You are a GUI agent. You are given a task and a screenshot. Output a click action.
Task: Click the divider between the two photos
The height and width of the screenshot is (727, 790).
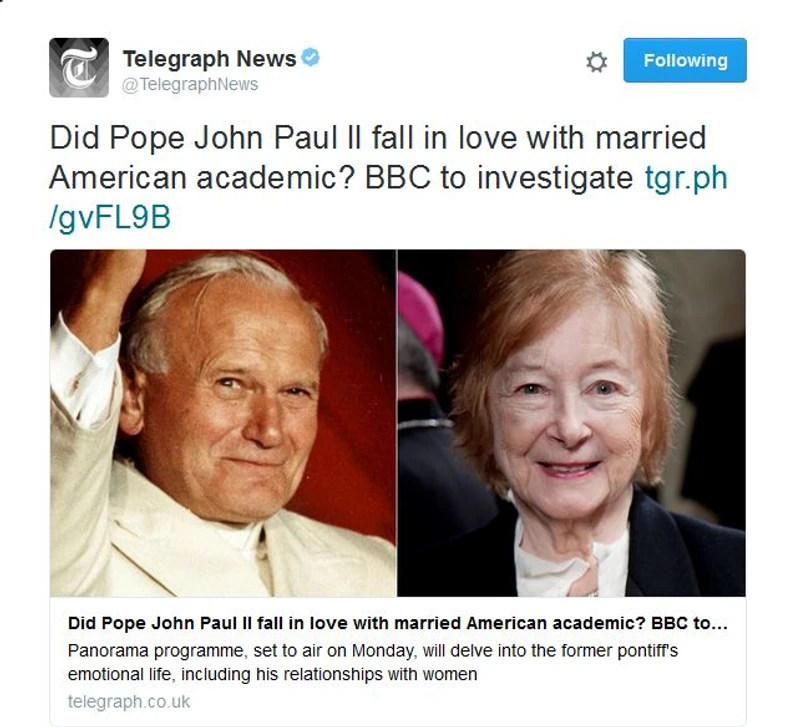point(397,423)
